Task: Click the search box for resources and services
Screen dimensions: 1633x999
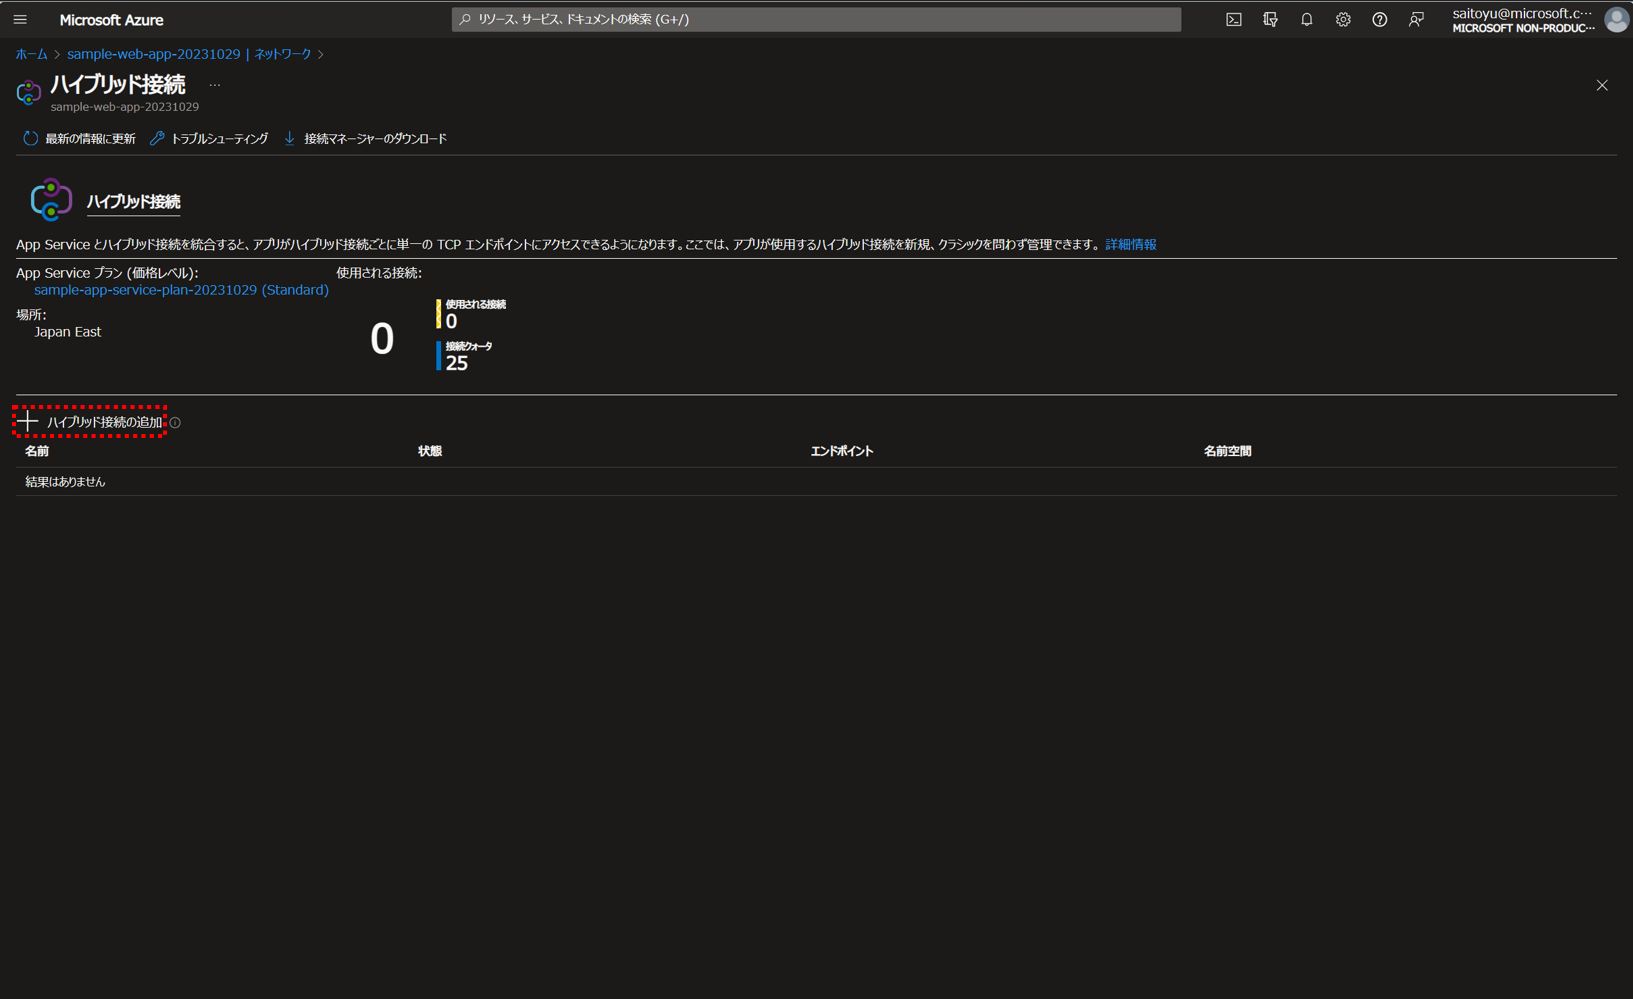Action: [x=816, y=19]
